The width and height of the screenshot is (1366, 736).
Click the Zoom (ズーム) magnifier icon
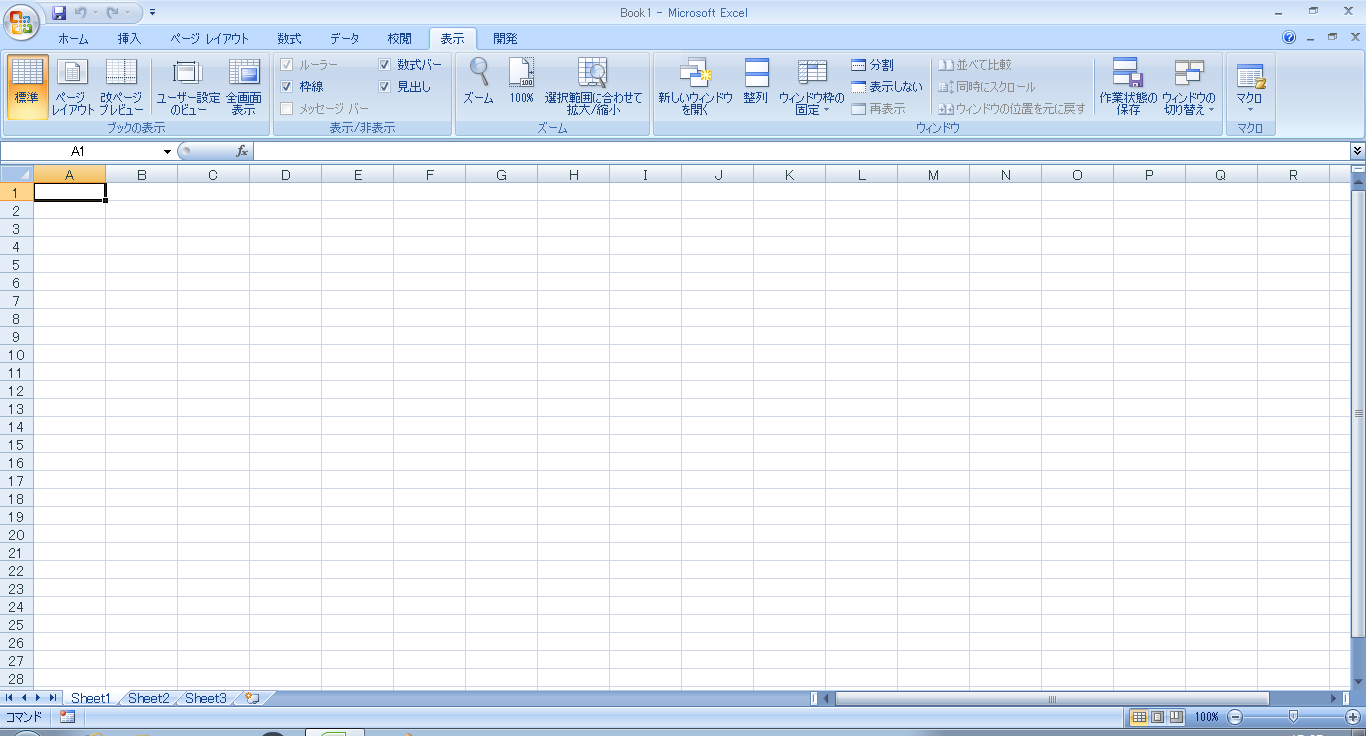[x=478, y=73]
